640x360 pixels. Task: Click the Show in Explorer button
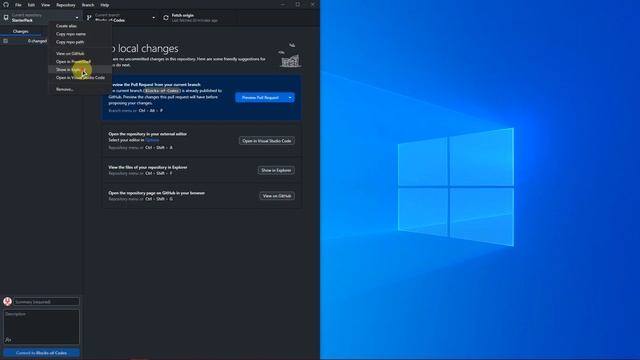pos(276,170)
